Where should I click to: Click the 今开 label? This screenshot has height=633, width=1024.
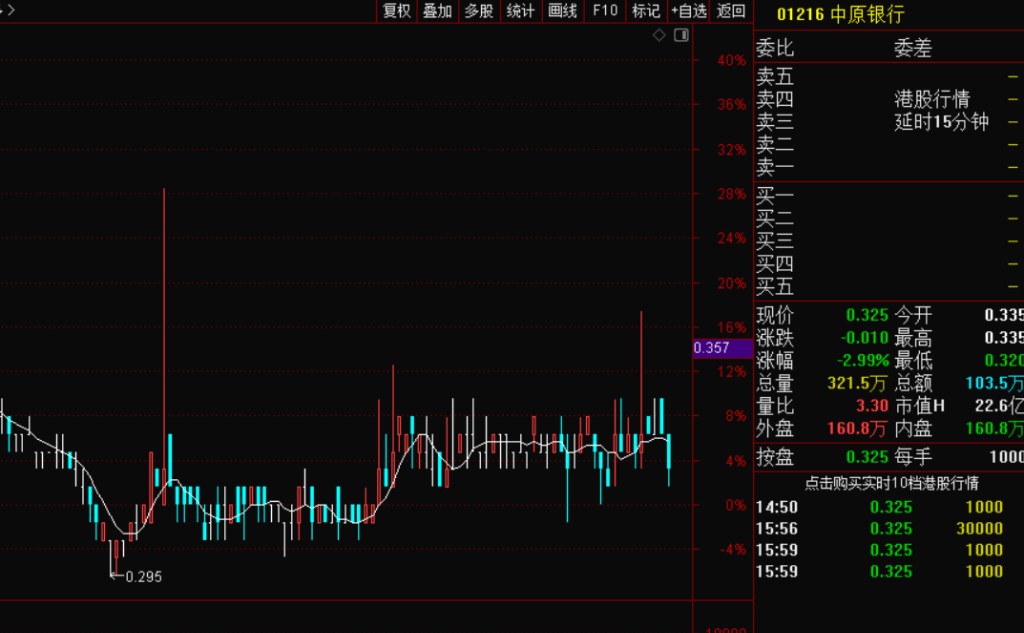913,316
